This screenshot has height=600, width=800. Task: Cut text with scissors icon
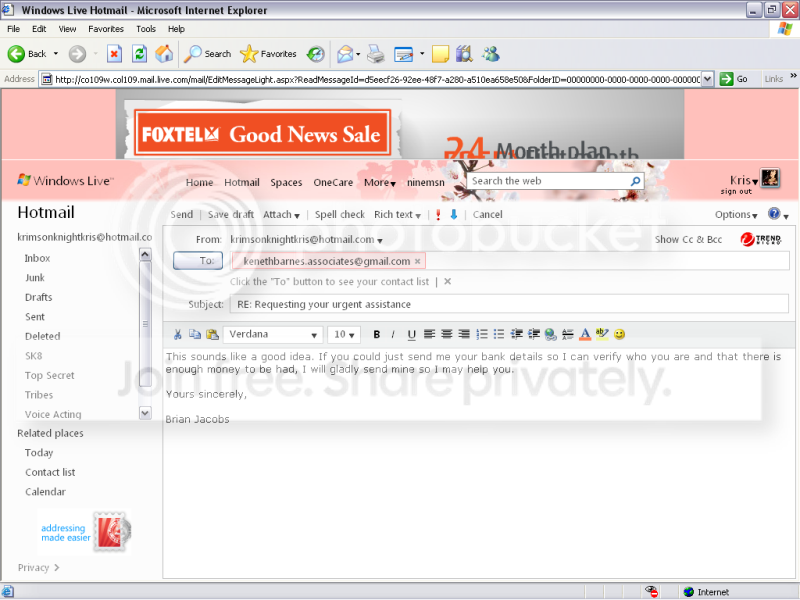178,334
